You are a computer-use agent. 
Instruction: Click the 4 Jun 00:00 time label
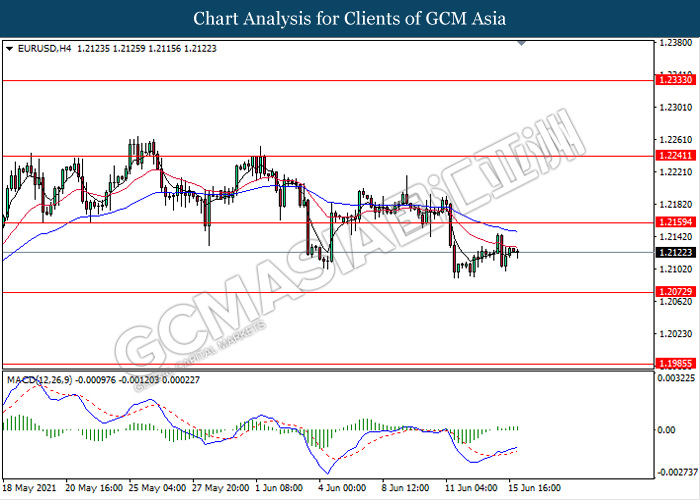pos(343,488)
